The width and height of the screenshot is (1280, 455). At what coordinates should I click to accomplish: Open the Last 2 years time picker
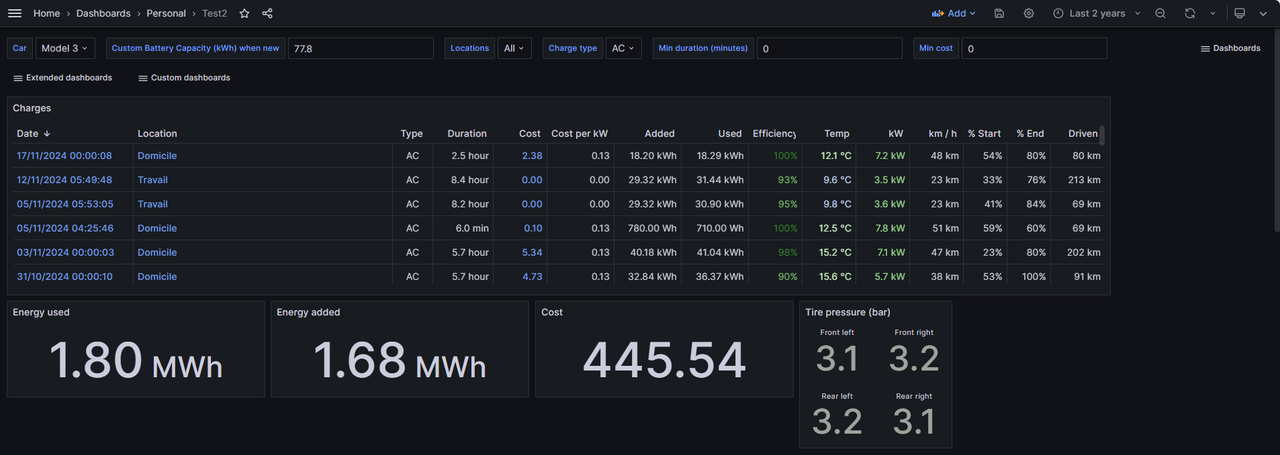coord(1095,13)
